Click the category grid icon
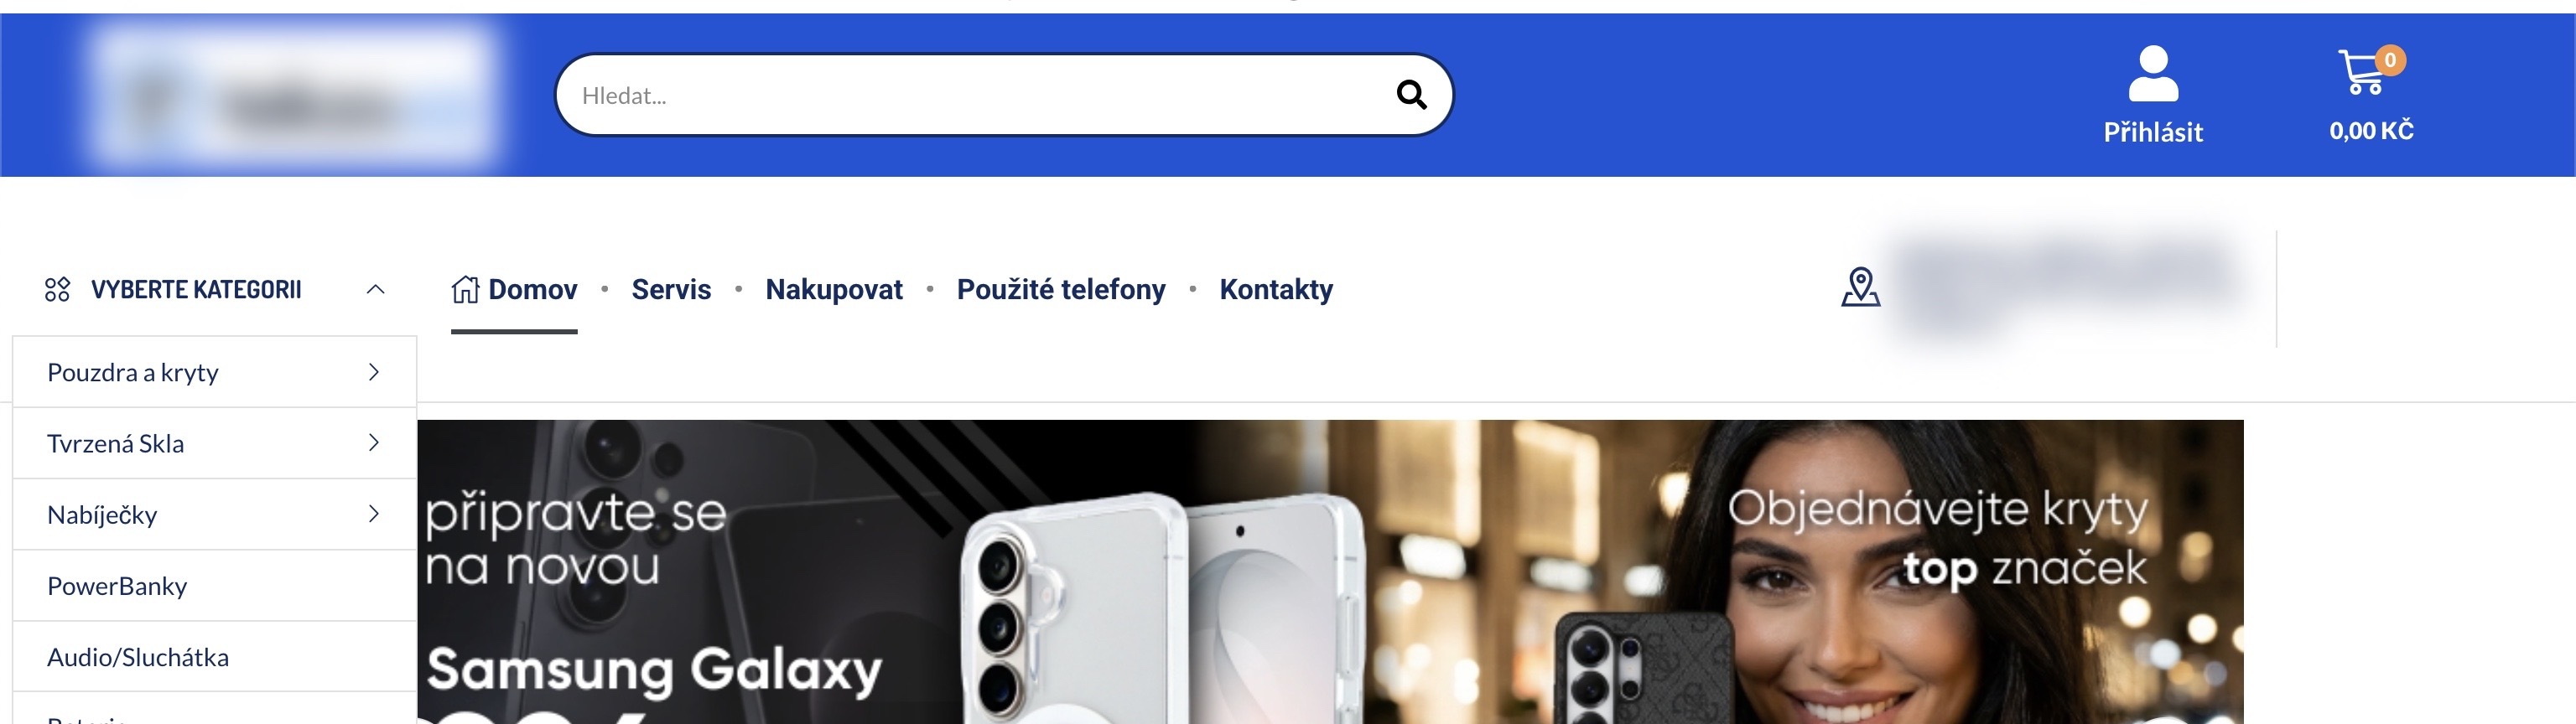 click(57, 290)
